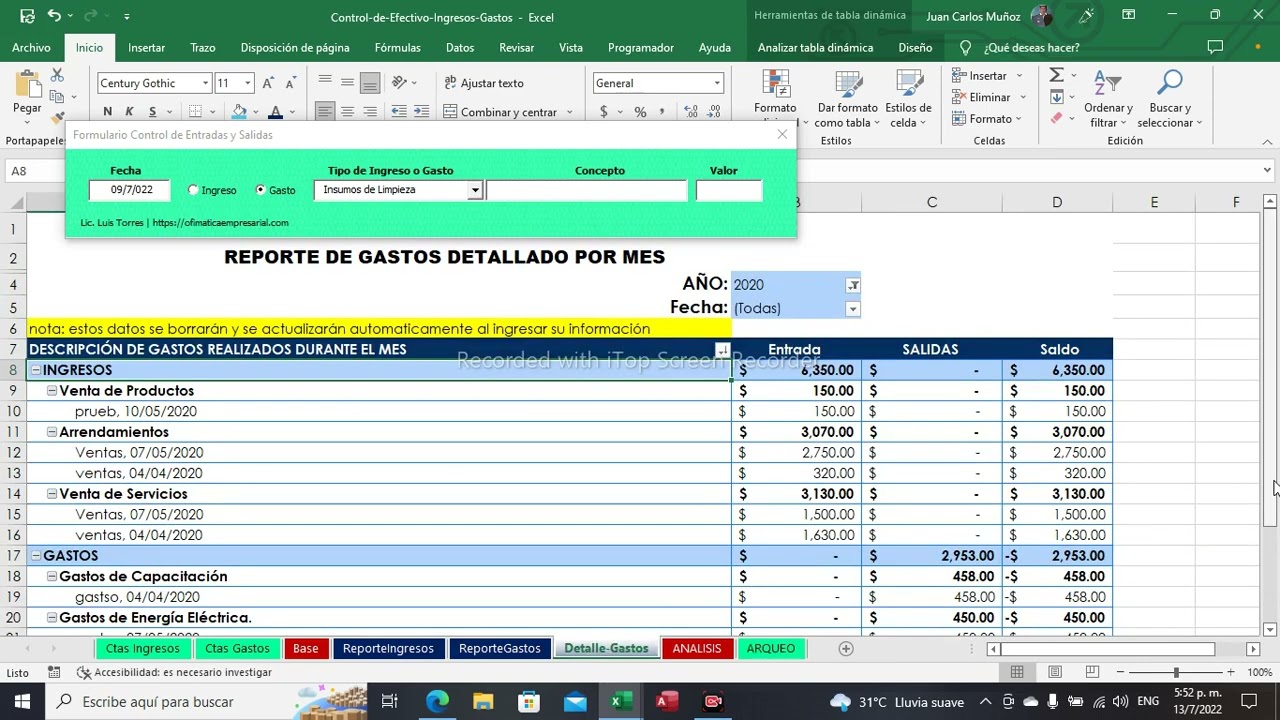1280x720 pixels.
Task: Click the Concepto input field
Action: [587, 190]
